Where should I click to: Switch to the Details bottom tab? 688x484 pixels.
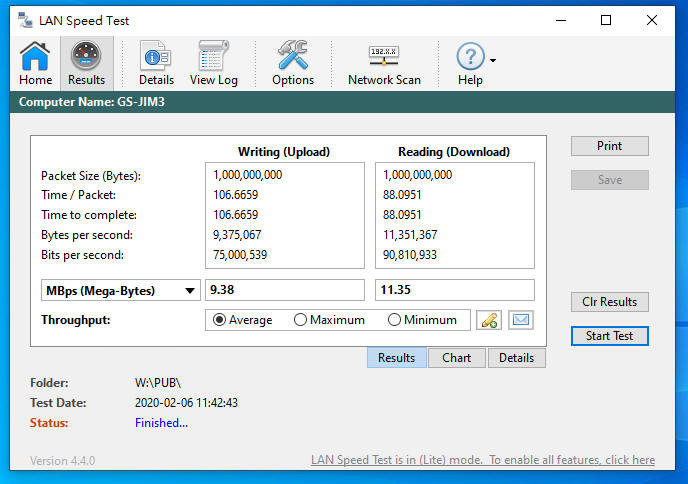pyautogui.click(x=516, y=358)
